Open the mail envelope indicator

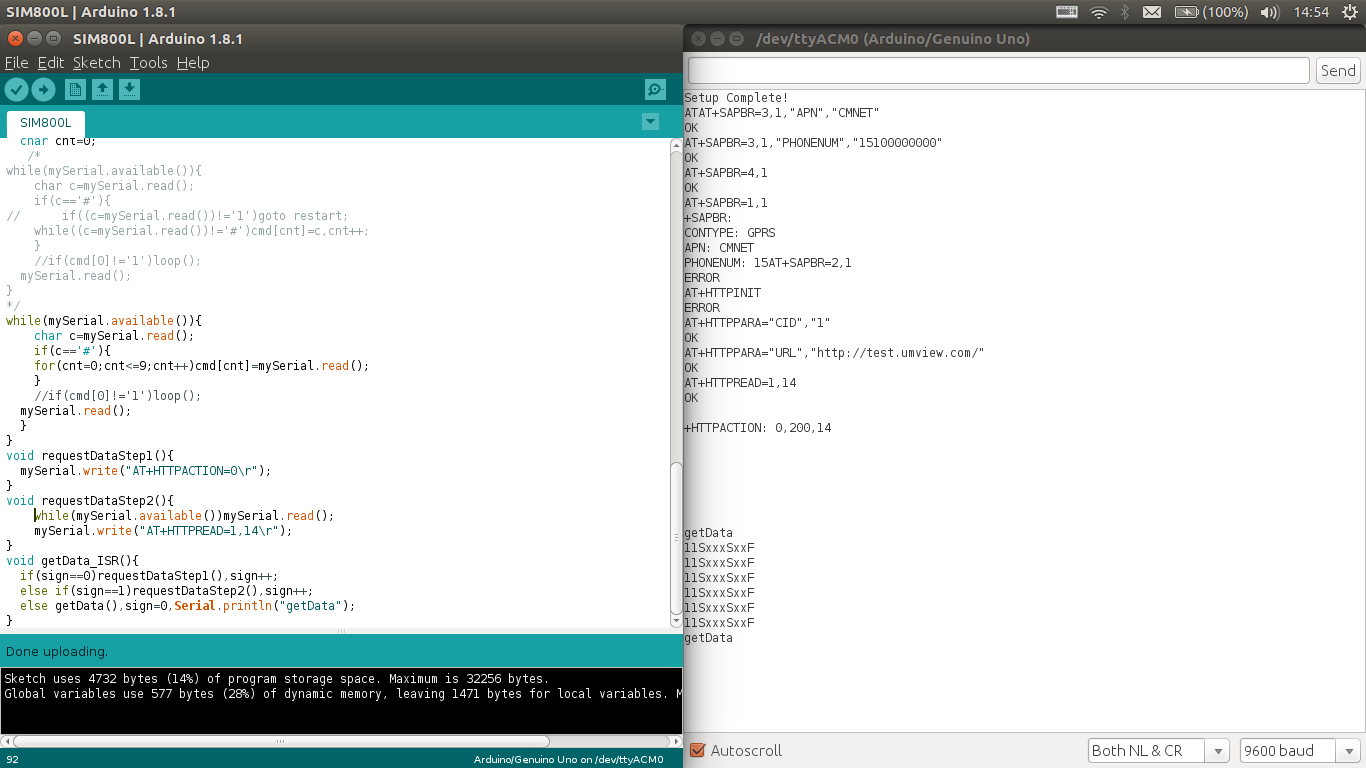1152,12
